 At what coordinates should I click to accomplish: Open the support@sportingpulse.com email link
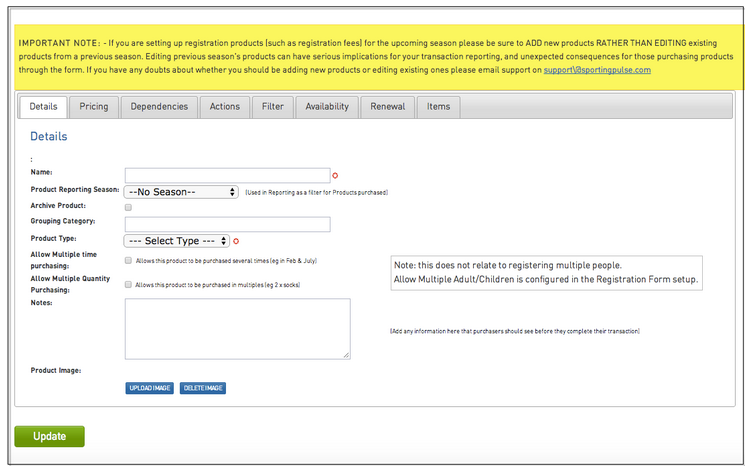click(x=597, y=70)
